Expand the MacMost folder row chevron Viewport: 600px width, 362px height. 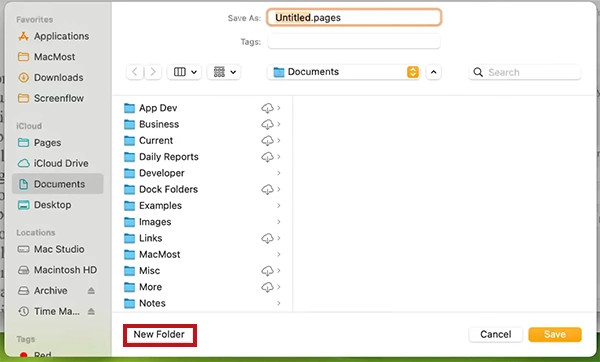[x=279, y=254]
